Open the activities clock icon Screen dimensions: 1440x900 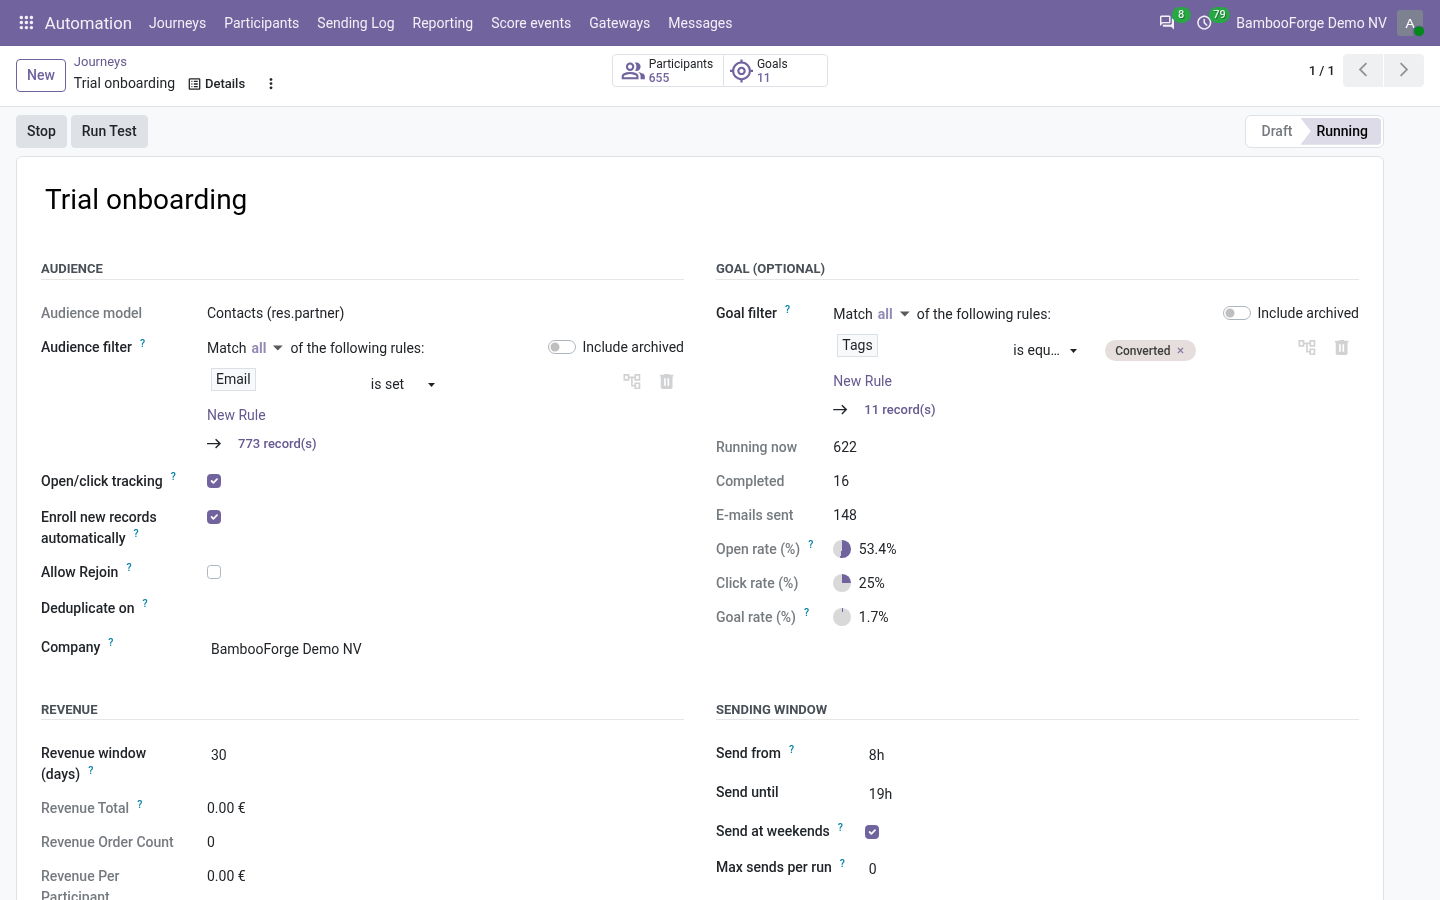click(1205, 23)
